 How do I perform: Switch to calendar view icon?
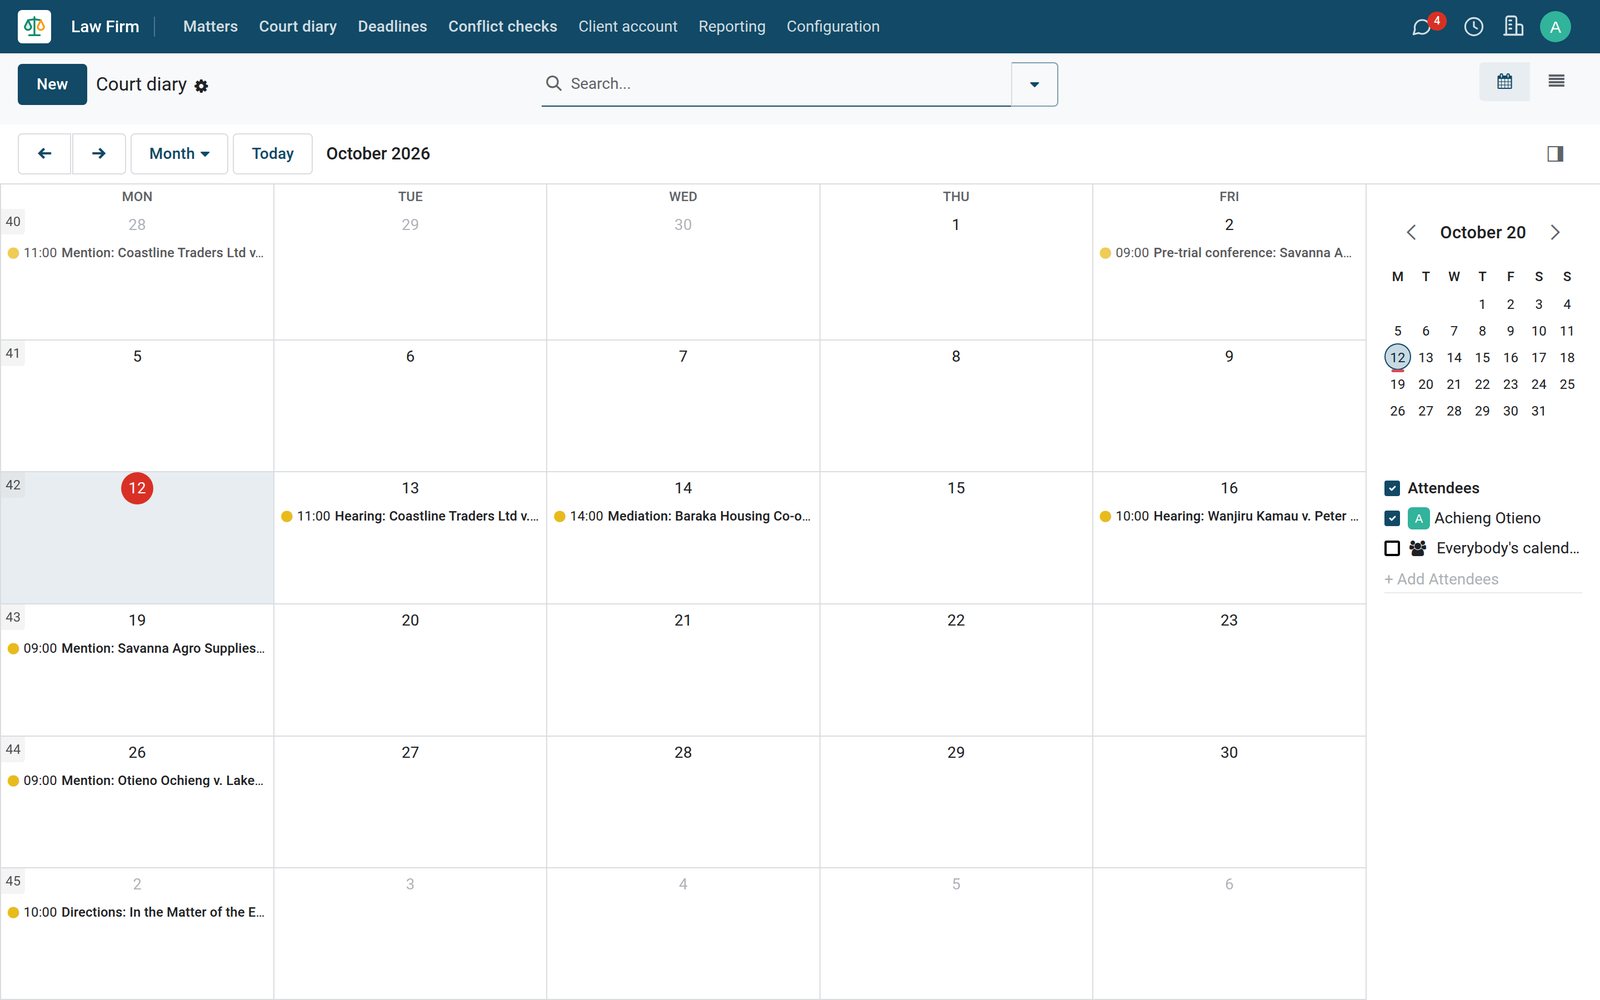[1504, 82]
